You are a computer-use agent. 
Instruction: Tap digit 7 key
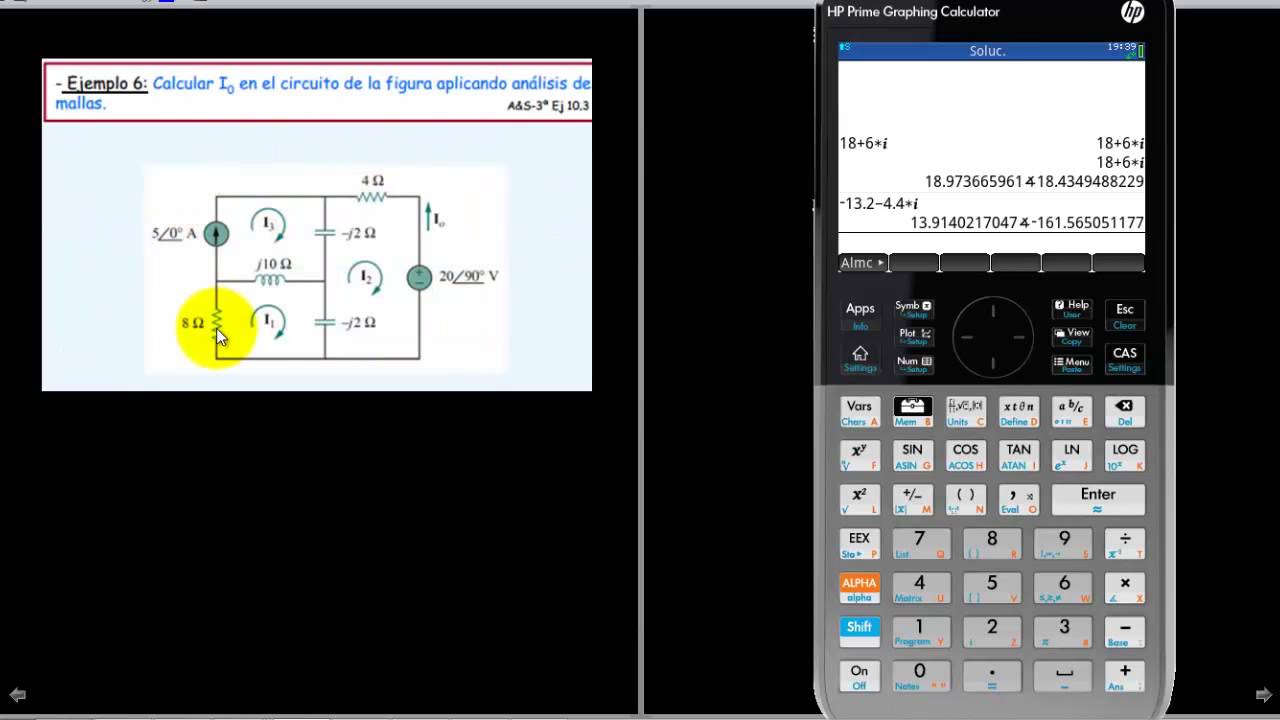click(x=919, y=544)
